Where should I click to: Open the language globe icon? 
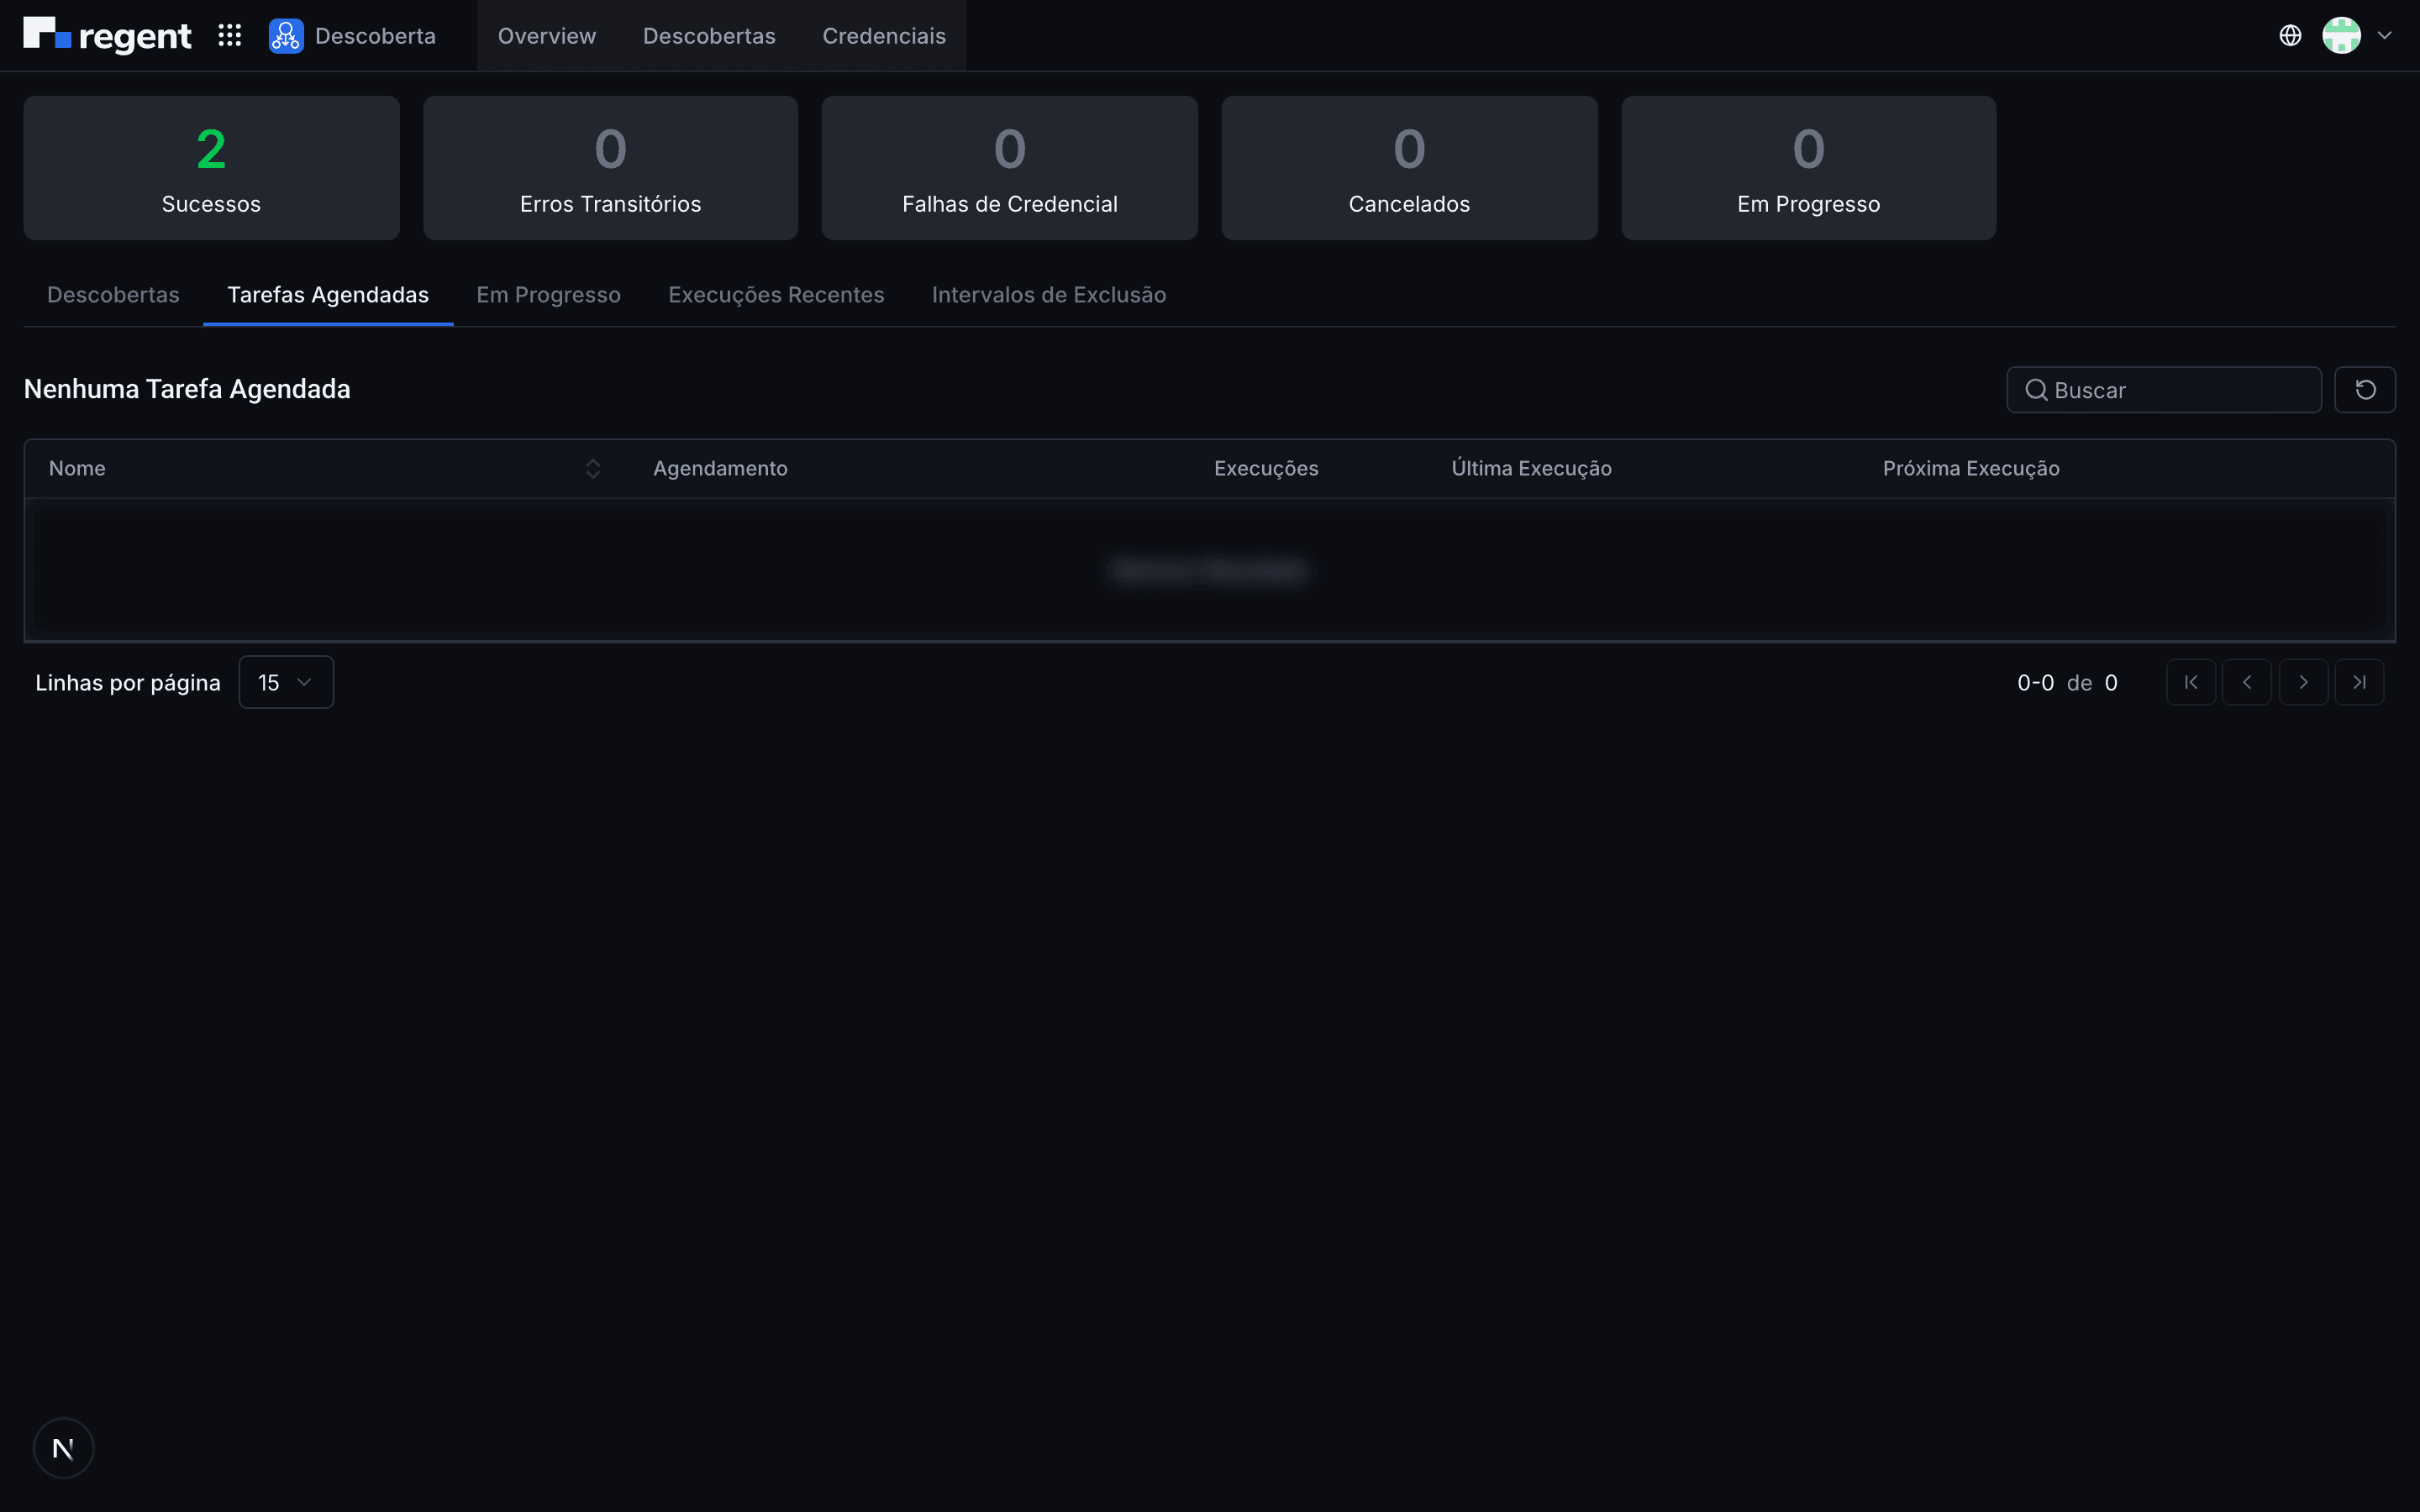2290,36
